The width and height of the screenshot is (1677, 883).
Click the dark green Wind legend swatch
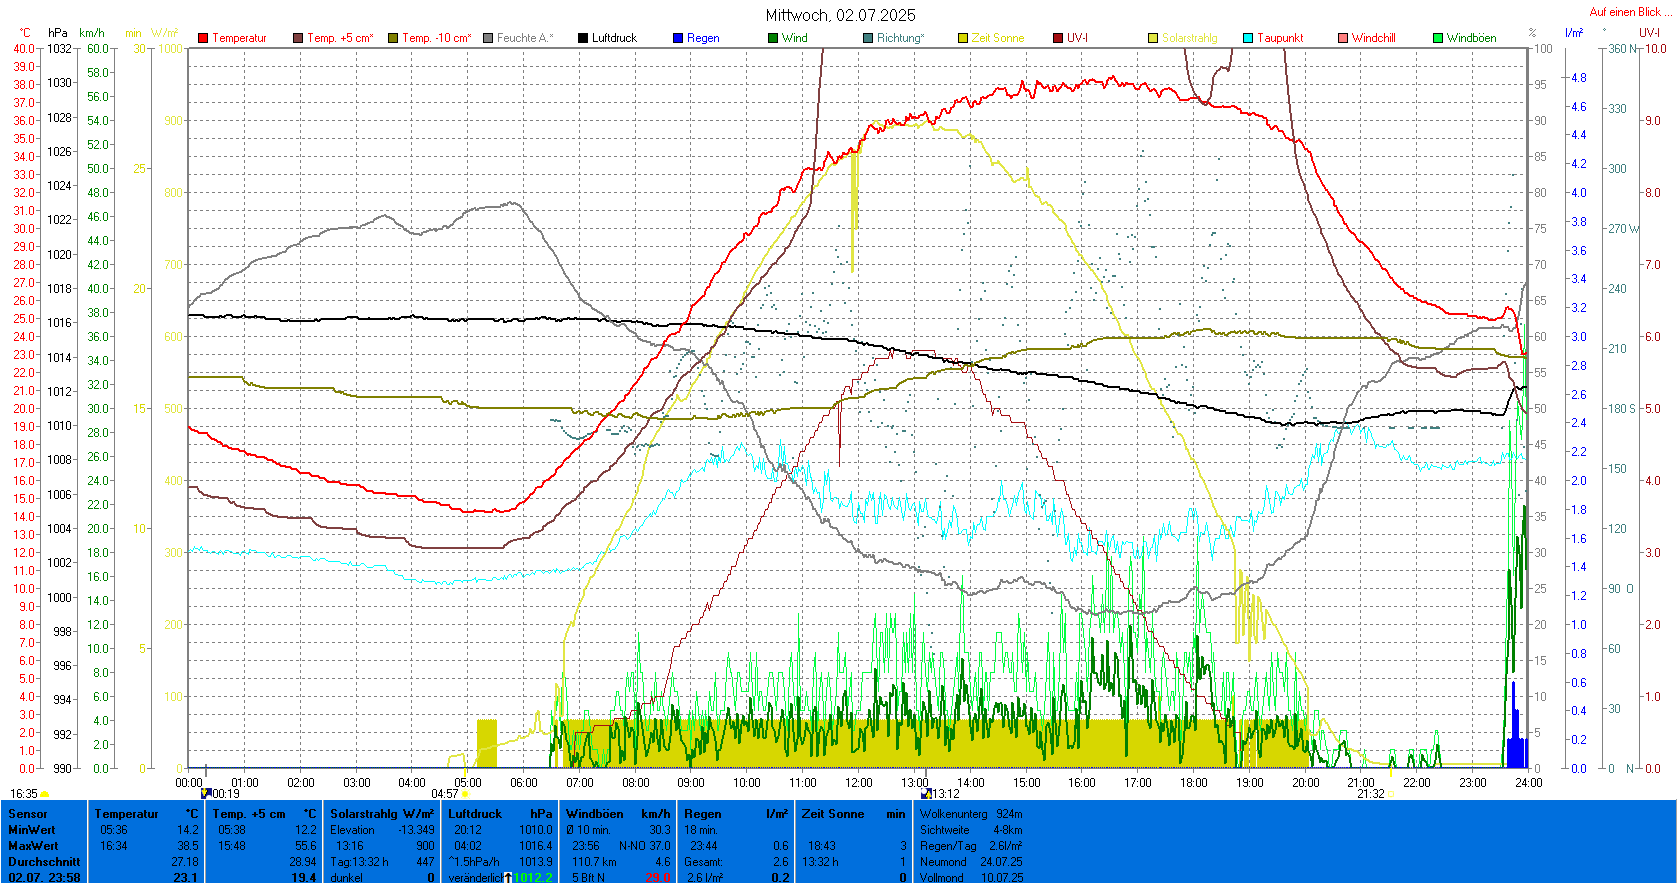[773, 38]
